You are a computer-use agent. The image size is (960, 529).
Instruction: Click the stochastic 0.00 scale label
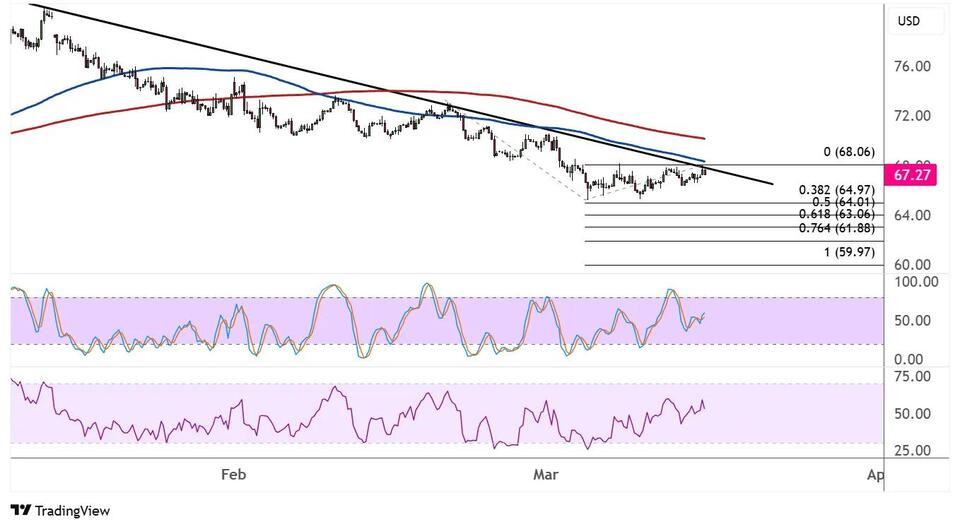point(909,360)
